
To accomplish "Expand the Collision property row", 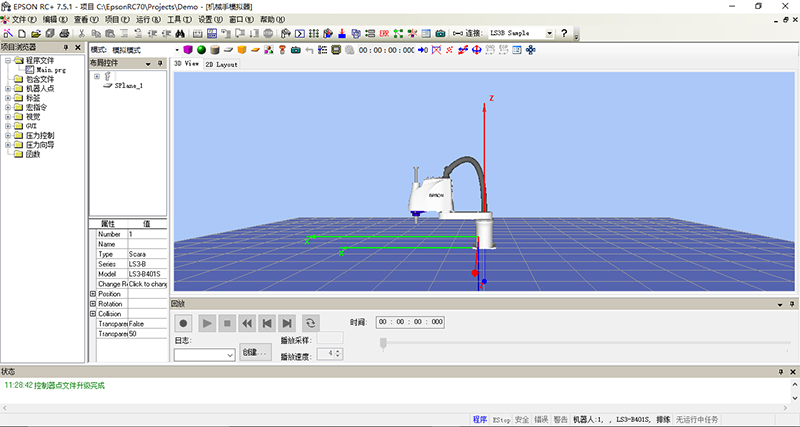I will point(93,314).
